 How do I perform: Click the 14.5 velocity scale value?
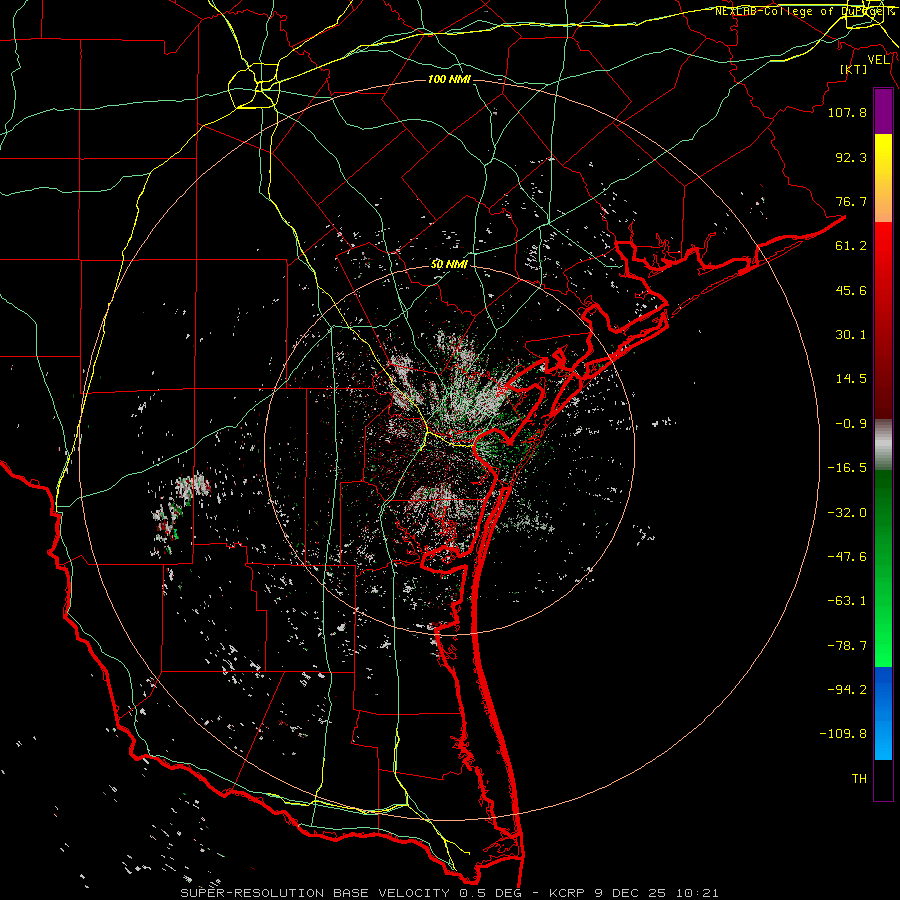[x=851, y=379]
